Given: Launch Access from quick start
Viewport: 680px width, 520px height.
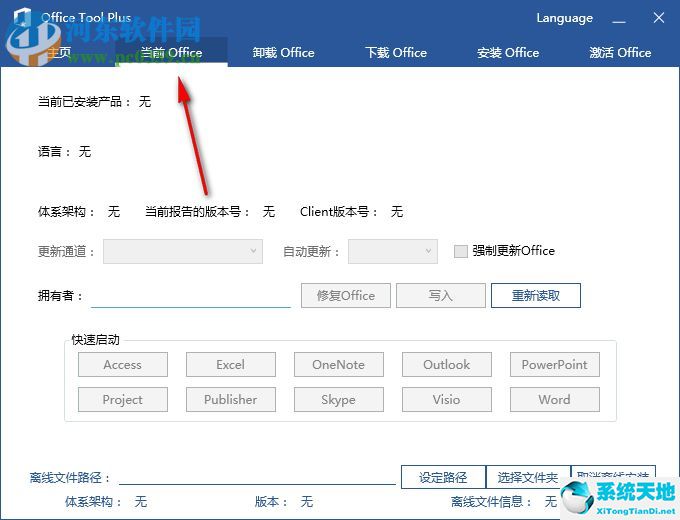Looking at the screenshot, I should (123, 364).
